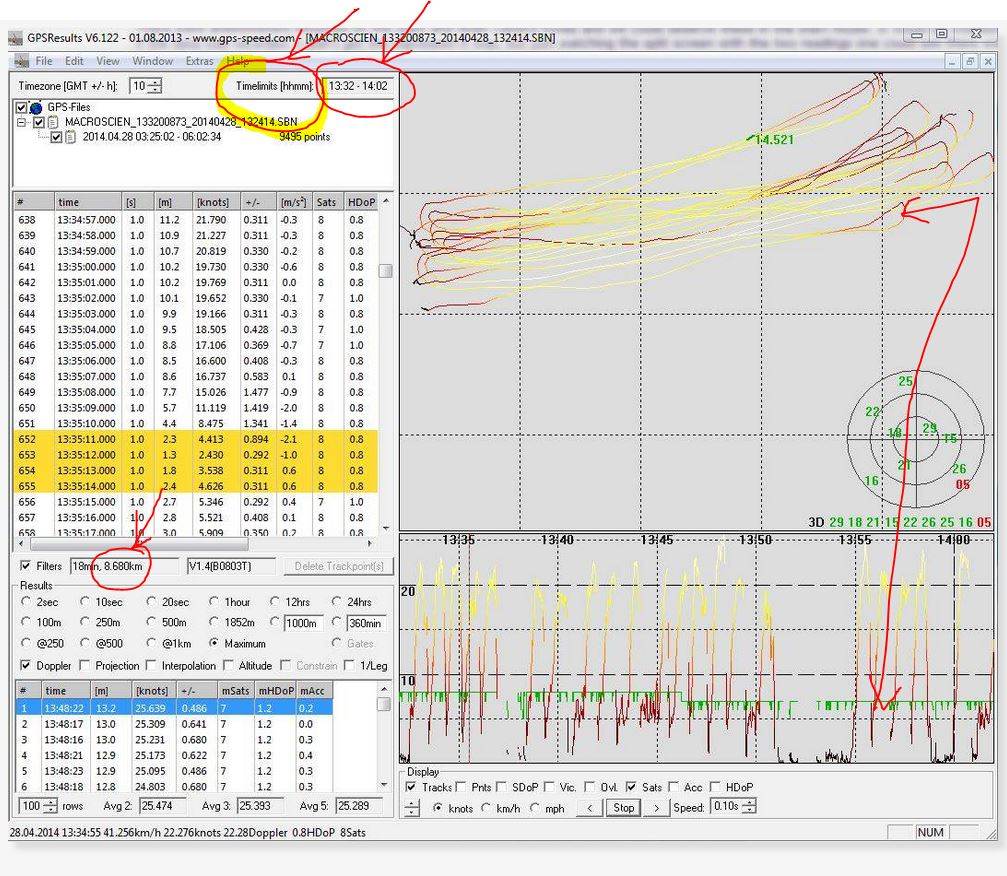Image resolution: width=1007 pixels, height=876 pixels.
Task: Switch speed units to km/h
Action: point(486,807)
